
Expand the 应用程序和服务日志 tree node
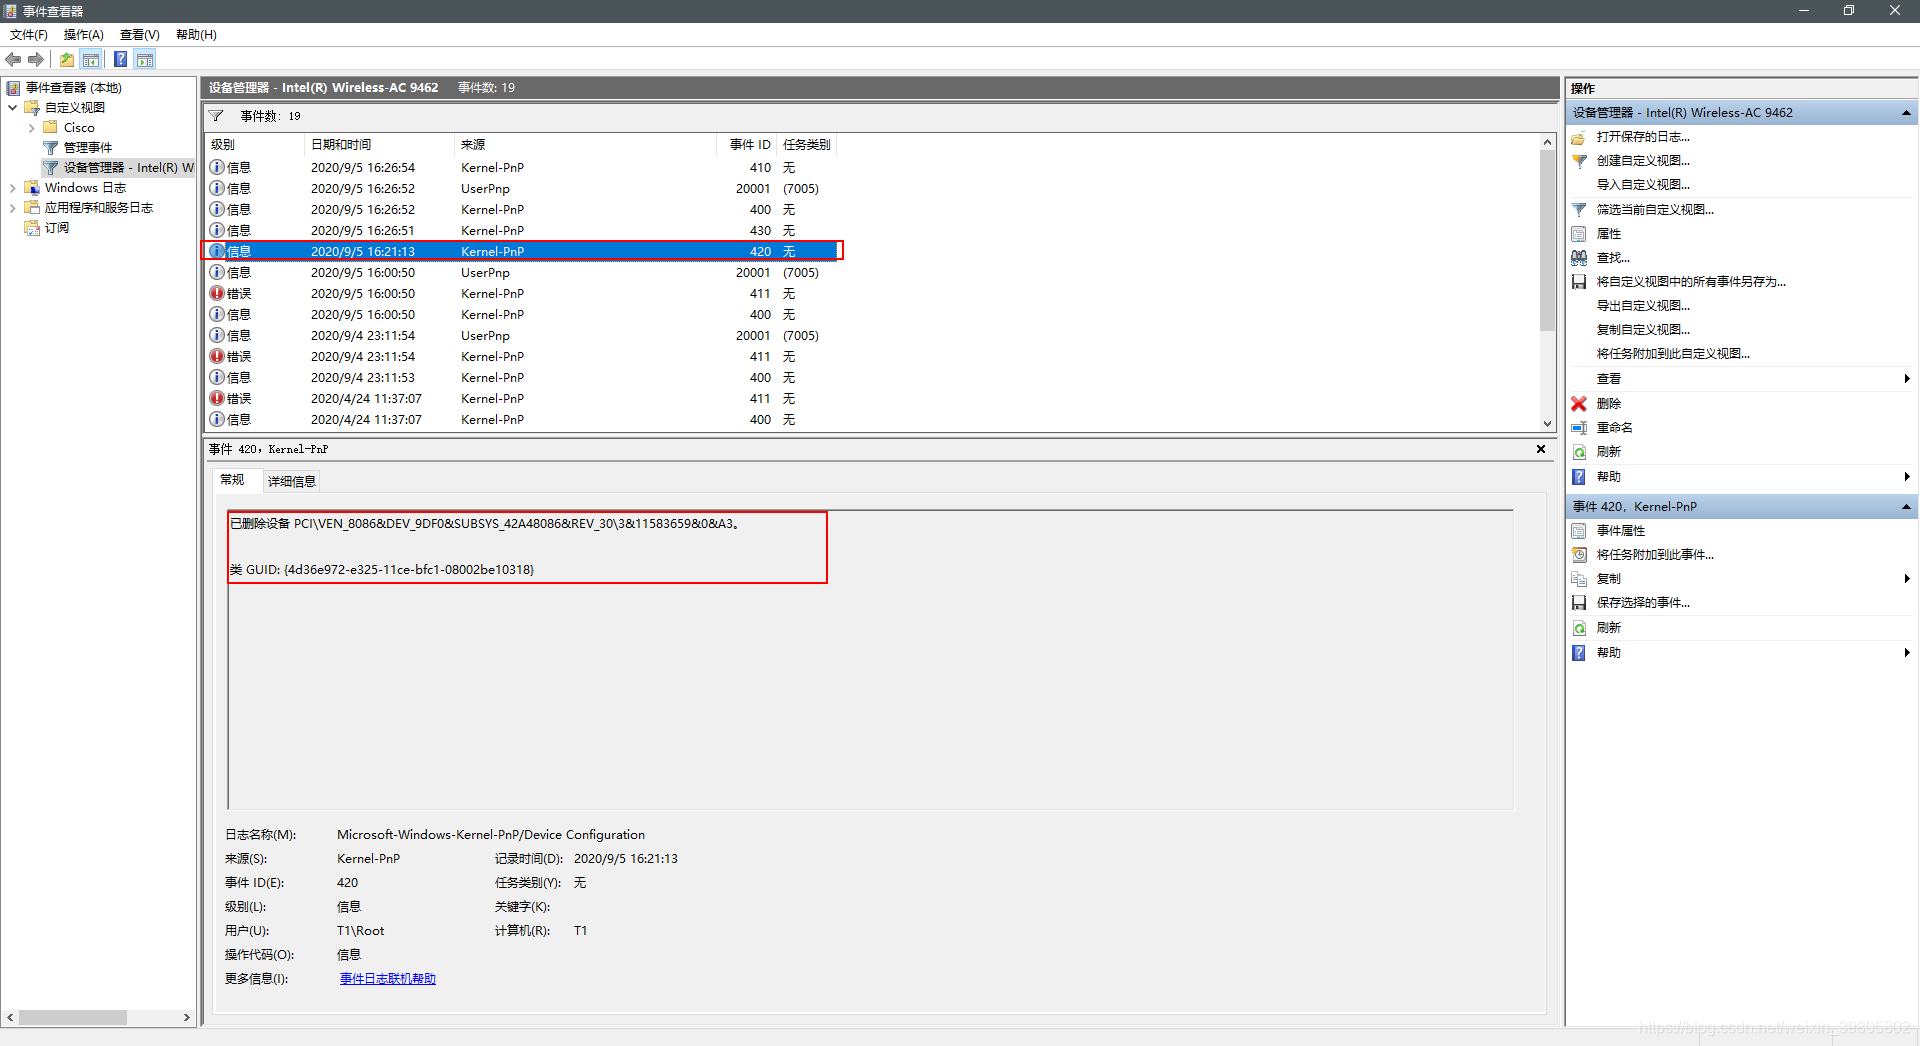pyautogui.click(x=12, y=208)
